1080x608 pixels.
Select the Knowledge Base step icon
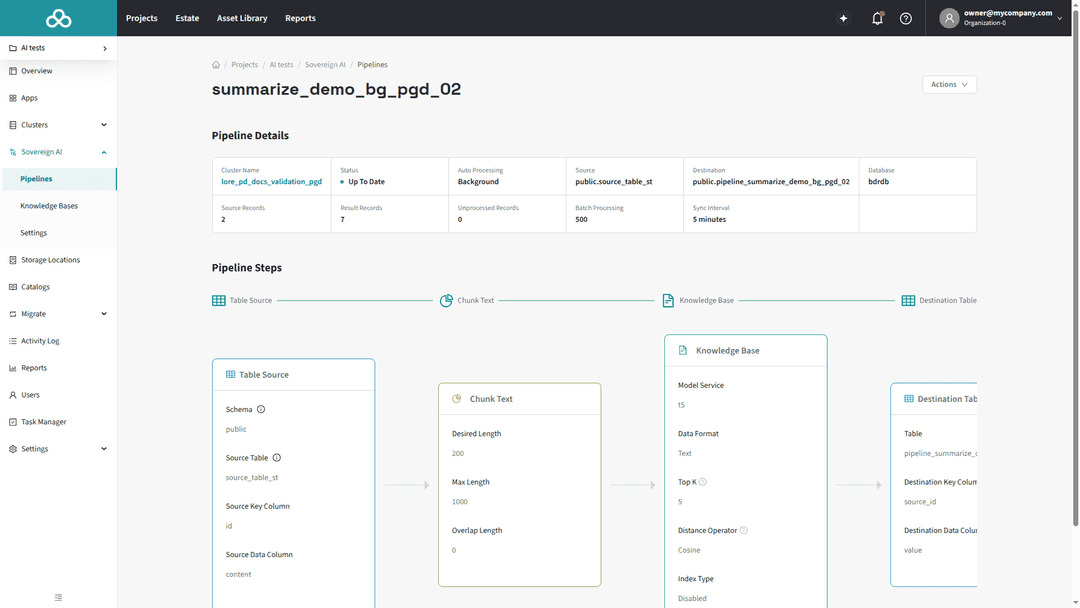point(665,299)
